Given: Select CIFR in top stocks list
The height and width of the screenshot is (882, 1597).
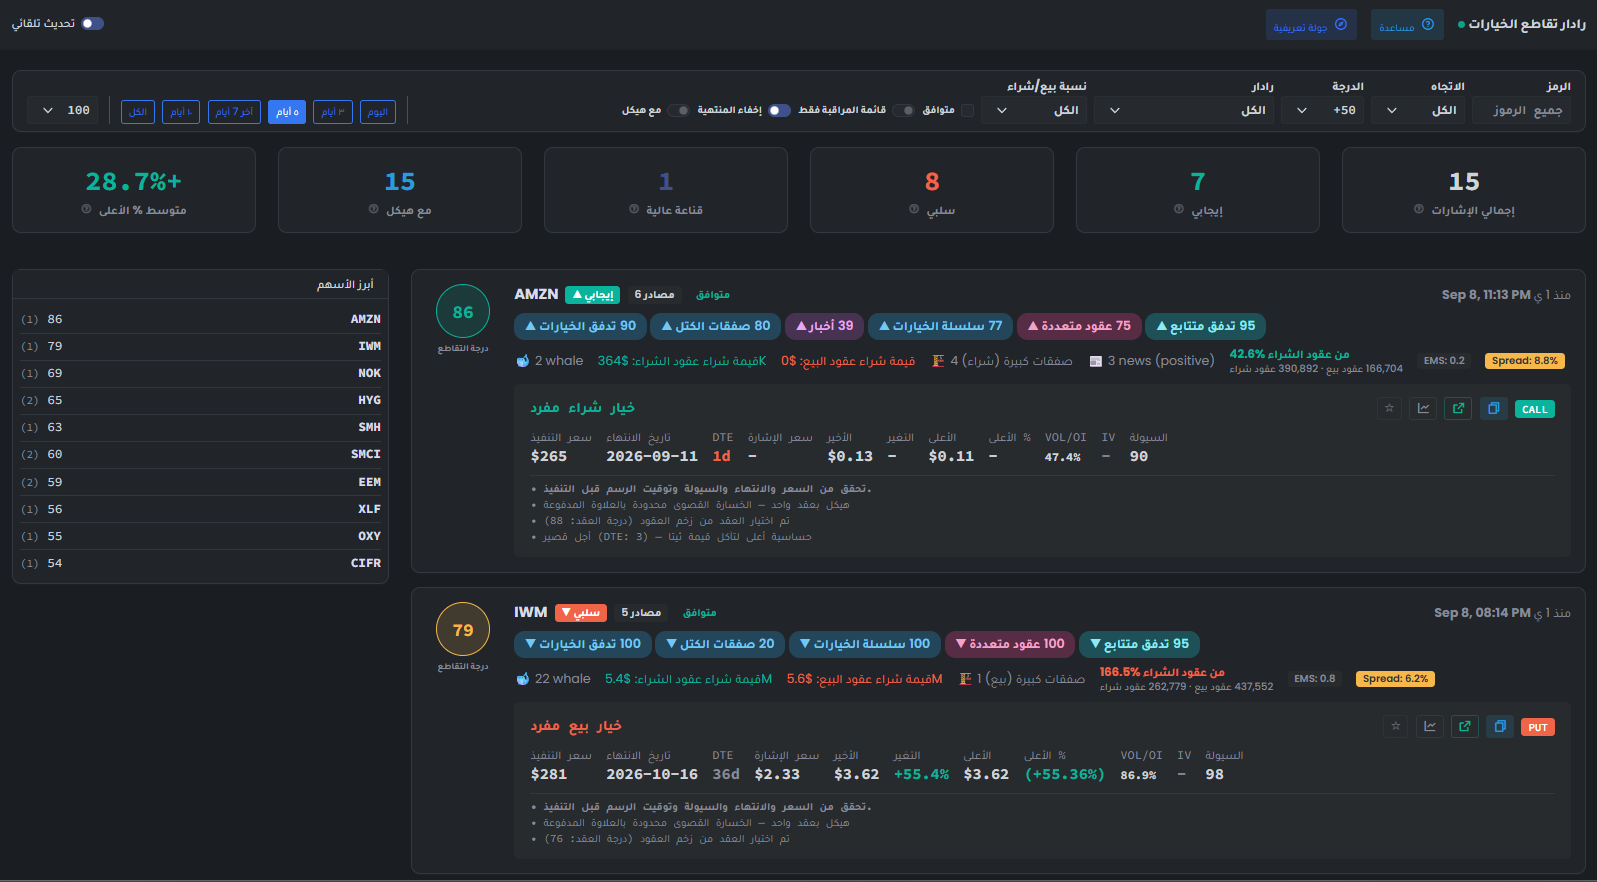Looking at the screenshot, I should 200,563.
